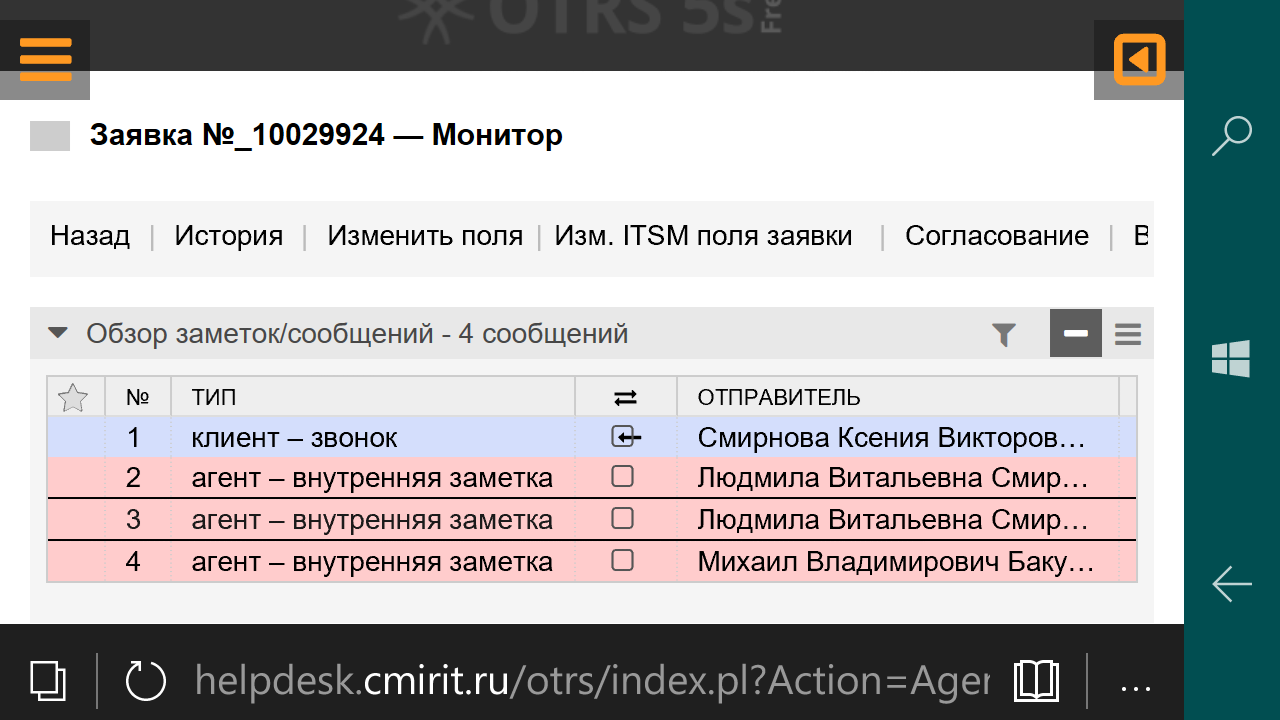The width and height of the screenshot is (1280, 720).
Task: Click direction box of article 2
Action: point(623,477)
